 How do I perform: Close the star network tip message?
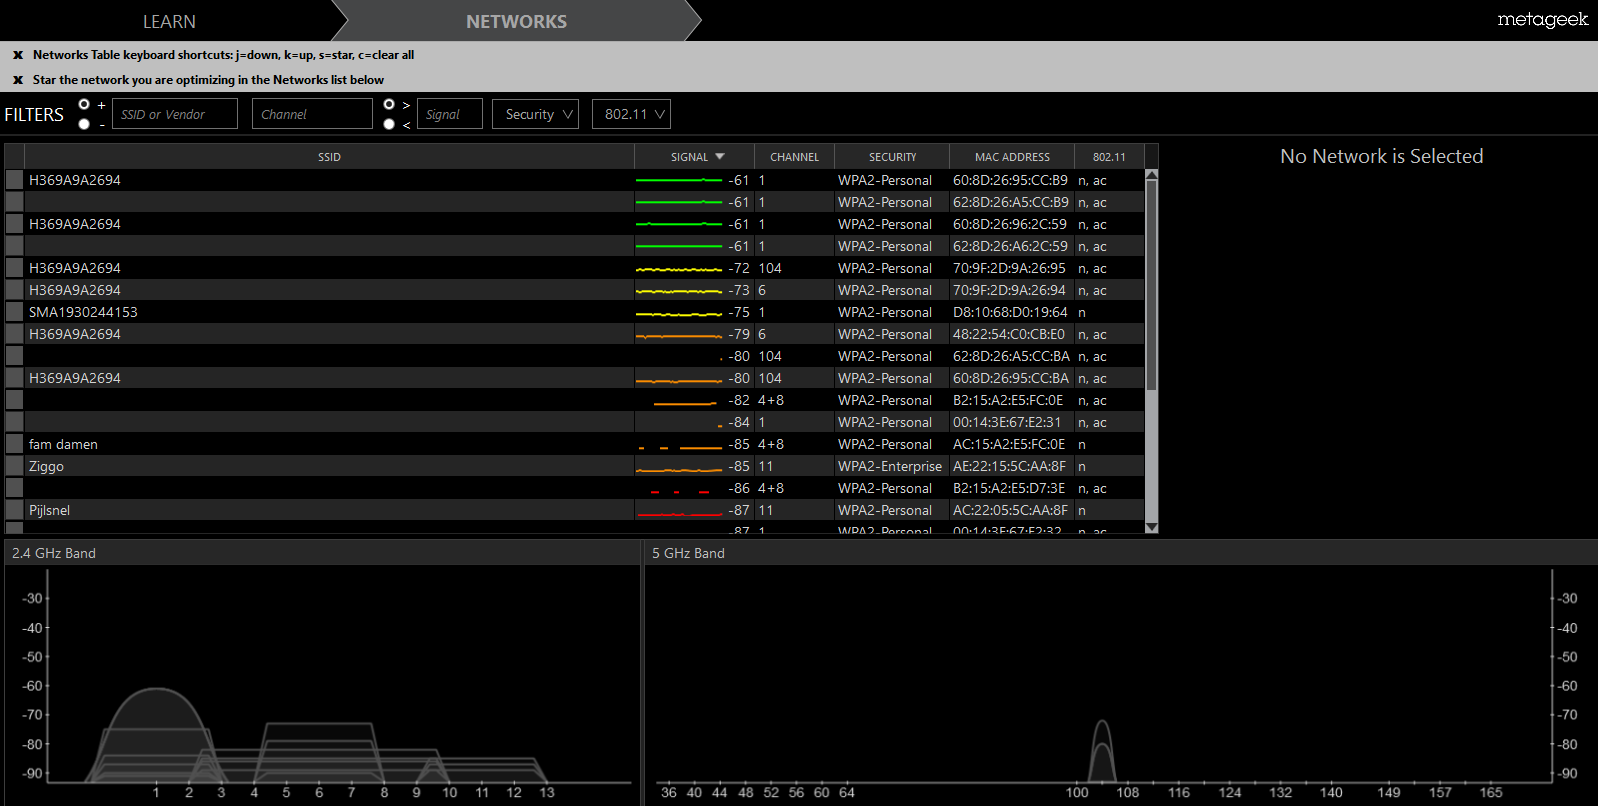pos(18,80)
